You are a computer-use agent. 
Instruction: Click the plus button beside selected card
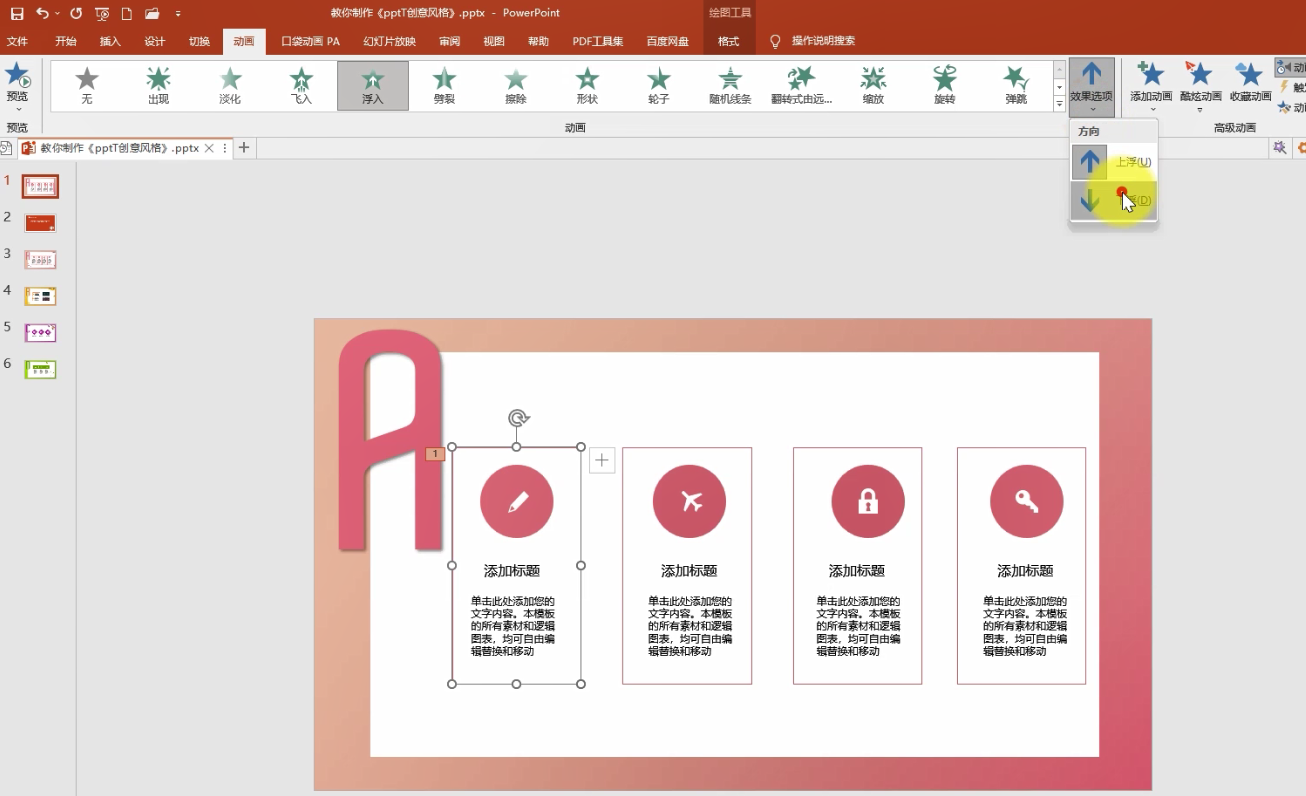coord(602,460)
